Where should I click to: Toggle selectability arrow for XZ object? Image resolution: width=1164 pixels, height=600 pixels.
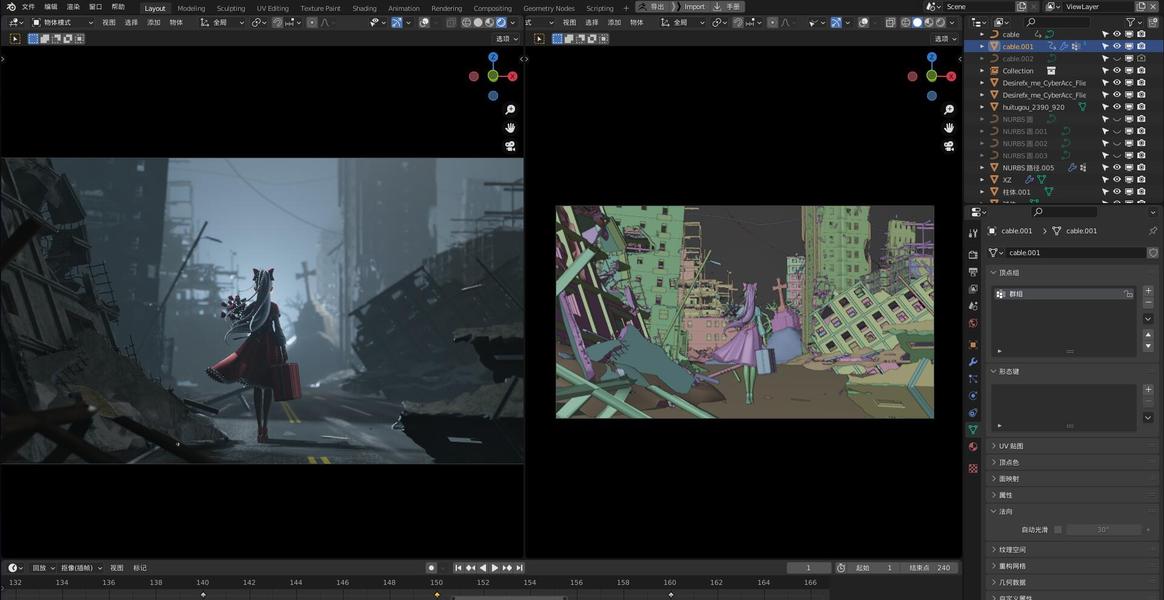coord(1105,180)
